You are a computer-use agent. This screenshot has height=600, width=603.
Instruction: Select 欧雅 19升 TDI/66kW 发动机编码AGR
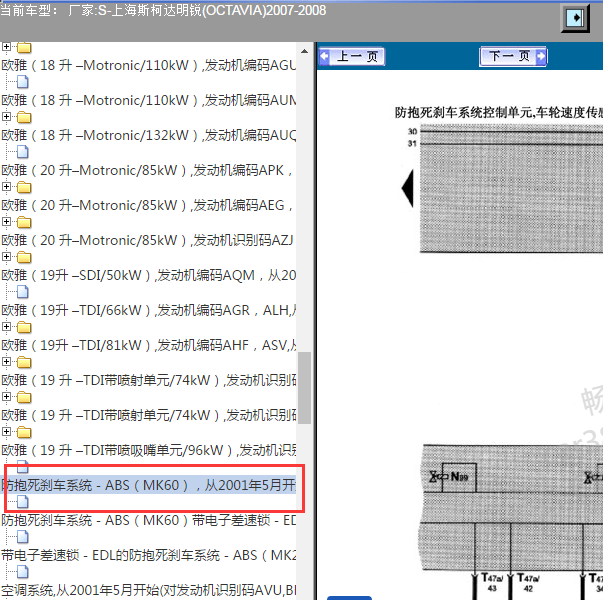point(148,310)
